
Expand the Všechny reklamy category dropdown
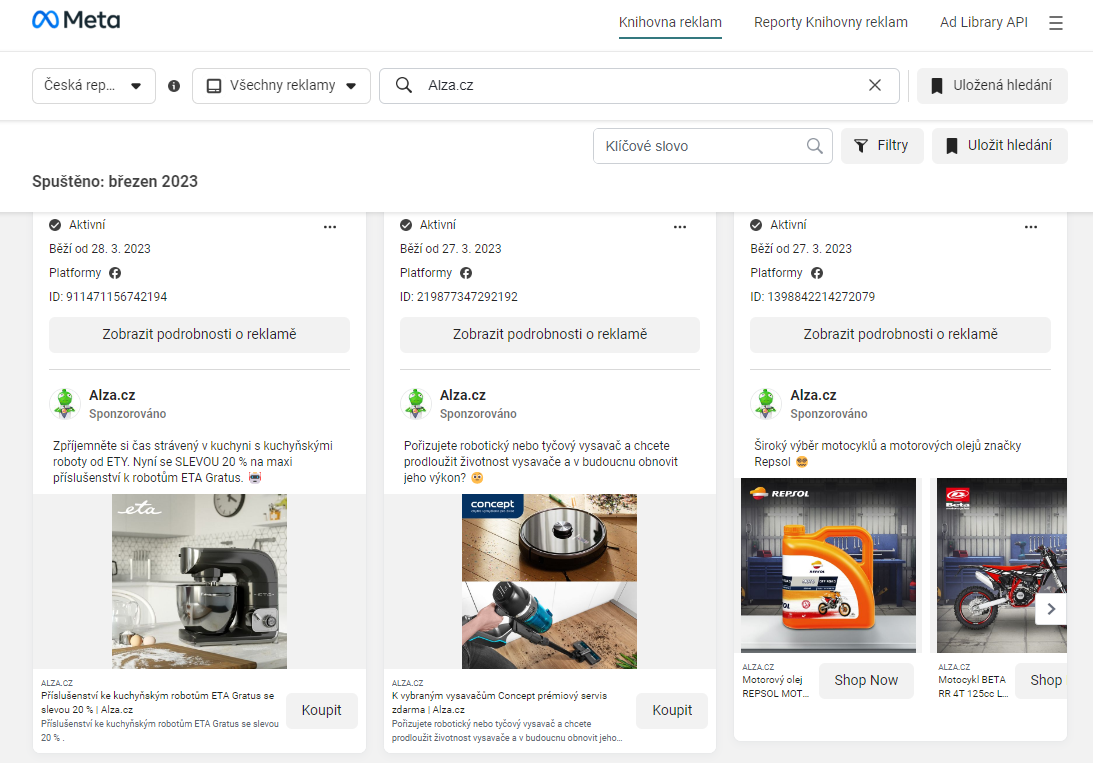[x=281, y=86]
